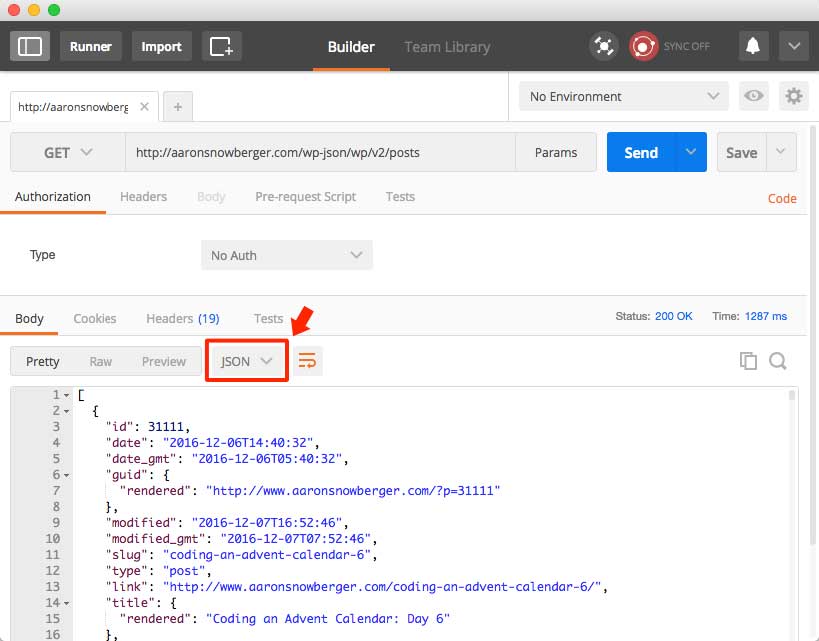Open the notifications bell
This screenshot has height=641, width=819.
coord(753,46)
